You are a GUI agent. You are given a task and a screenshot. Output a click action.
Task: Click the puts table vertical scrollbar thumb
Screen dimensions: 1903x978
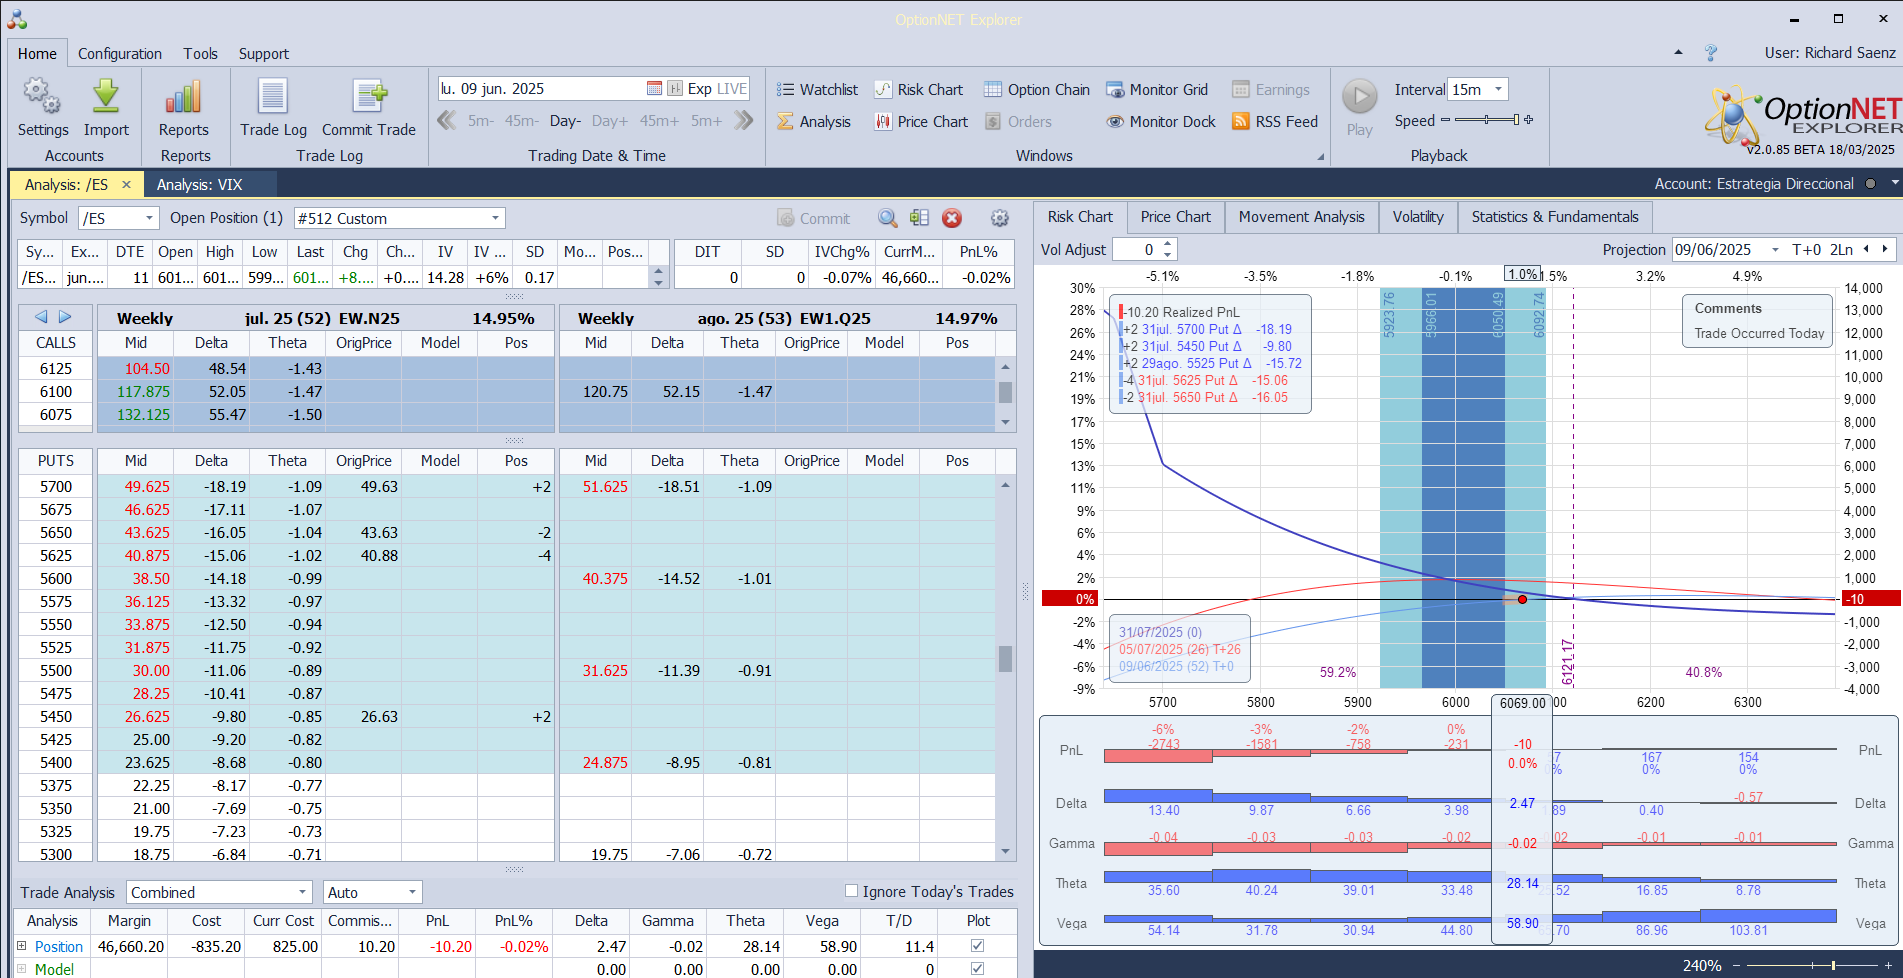[1005, 658]
